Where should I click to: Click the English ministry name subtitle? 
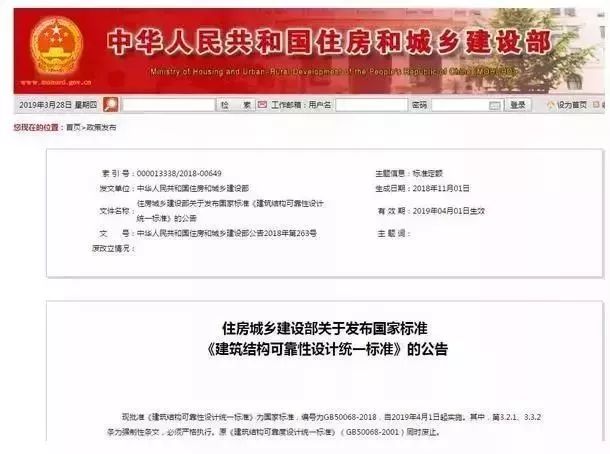point(333,72)
